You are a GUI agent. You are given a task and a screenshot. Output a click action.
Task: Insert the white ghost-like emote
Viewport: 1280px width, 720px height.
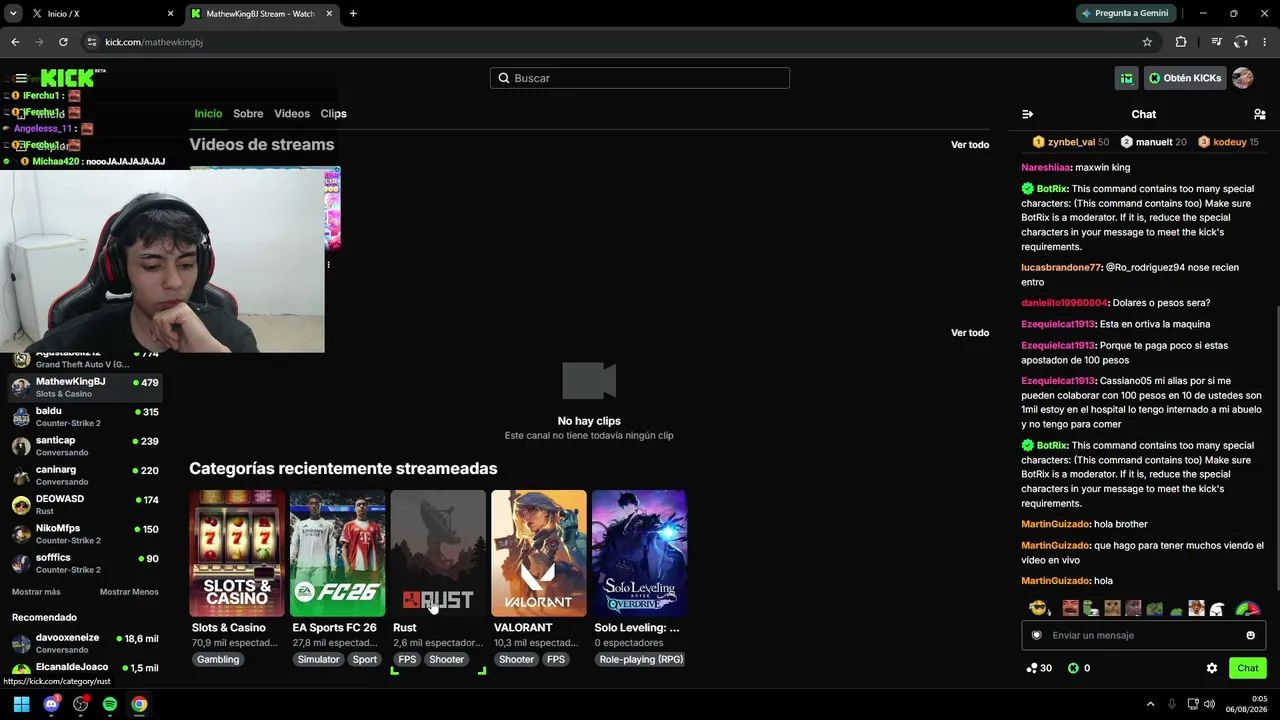(1217, 608)
